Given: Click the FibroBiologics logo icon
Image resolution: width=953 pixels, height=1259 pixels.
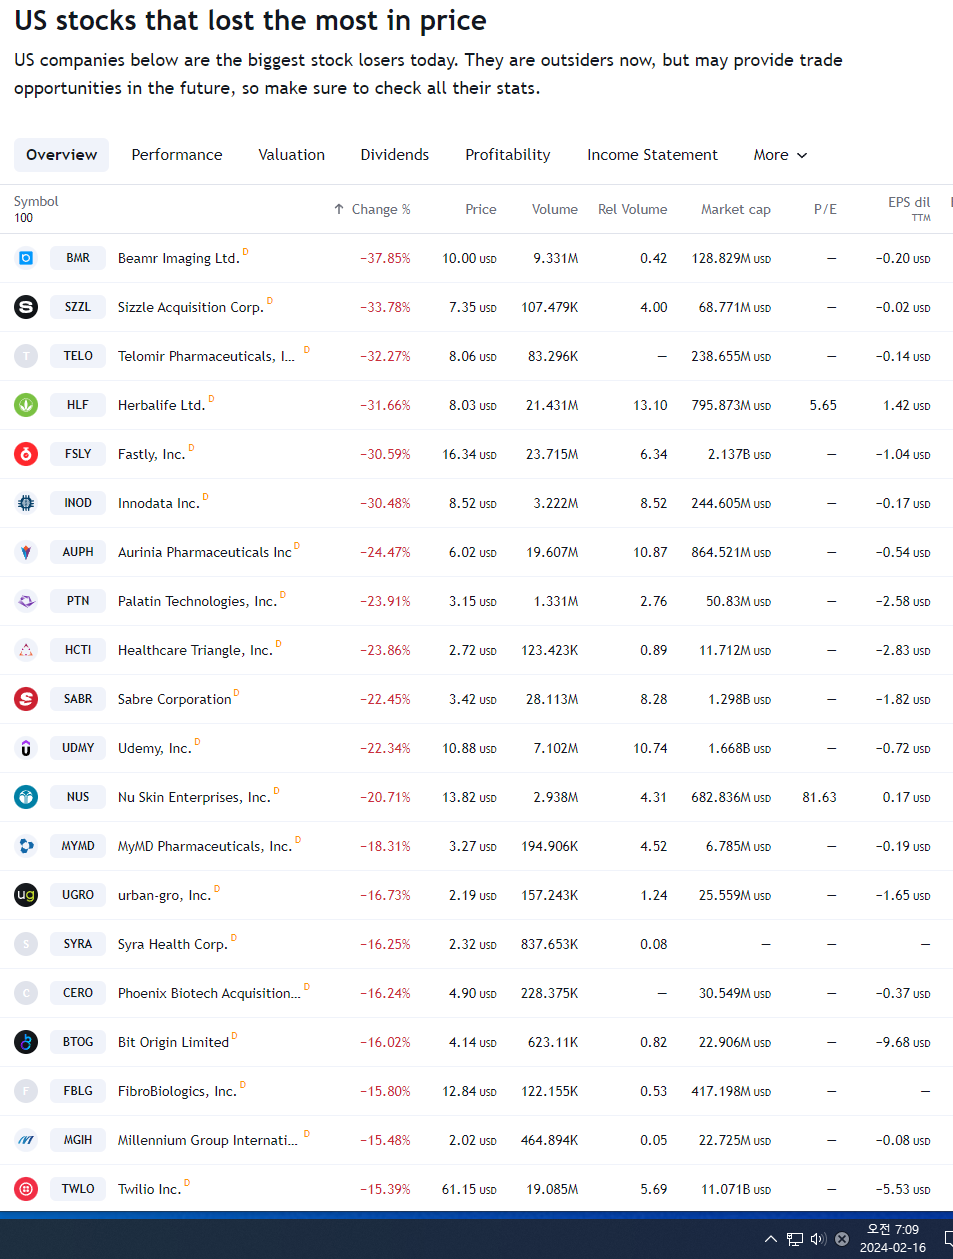Looking at the screenshot, I should [26, 1091].
